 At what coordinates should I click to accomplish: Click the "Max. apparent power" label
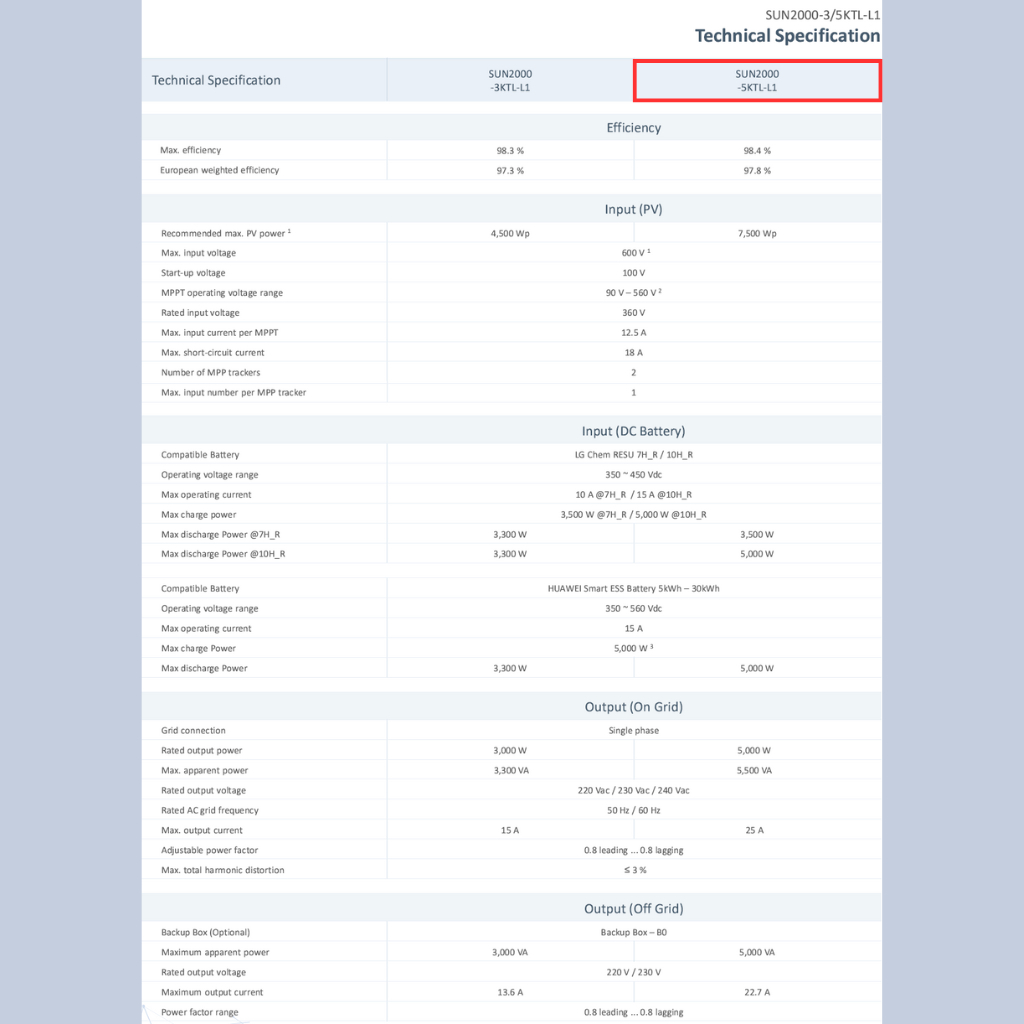[204, 771]
